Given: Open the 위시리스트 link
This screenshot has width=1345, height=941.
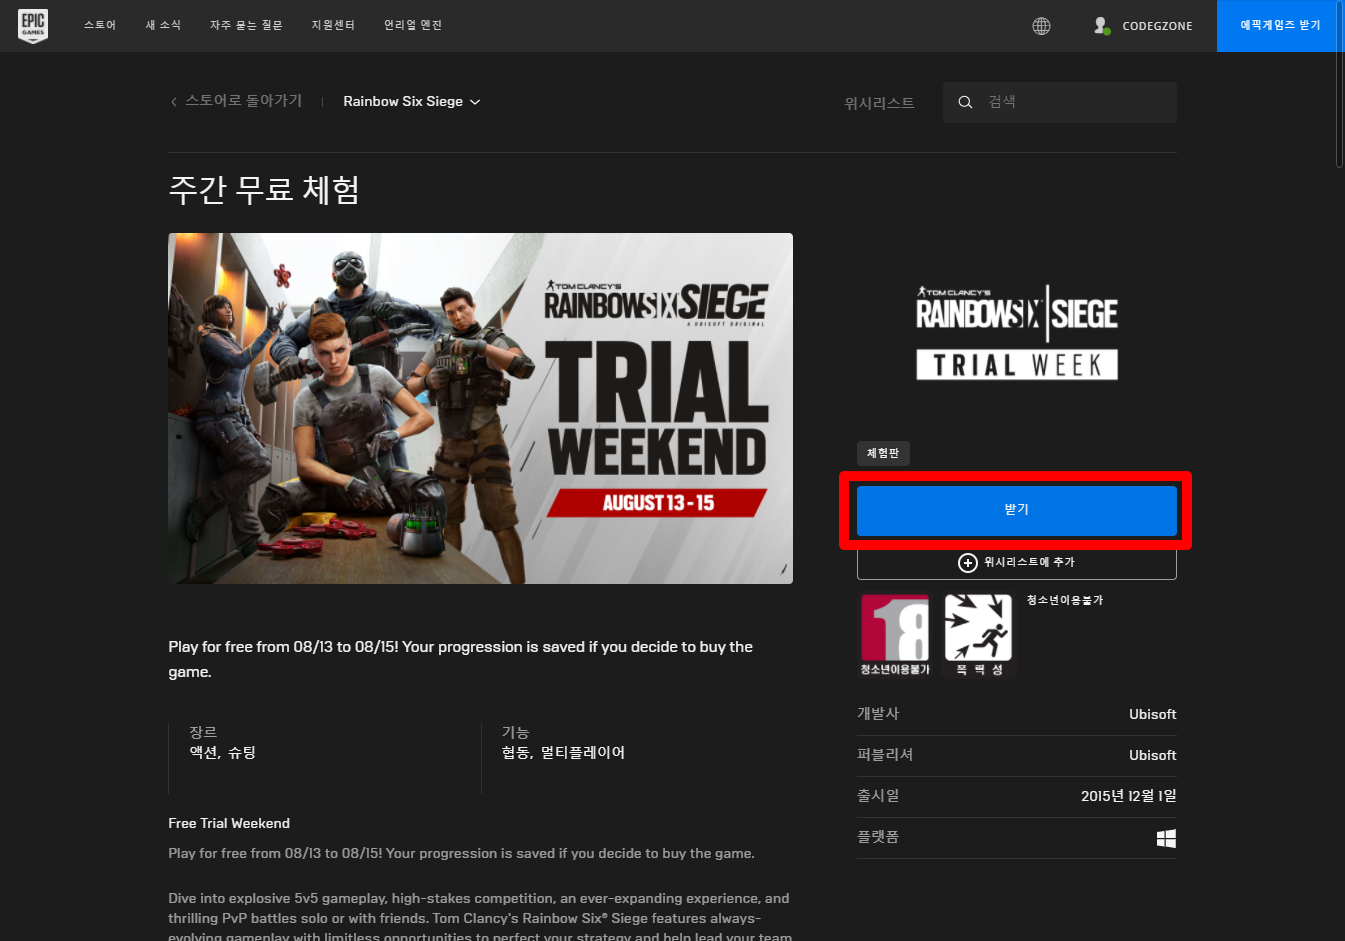Looking at the screenshot, I should coord(879,103).
